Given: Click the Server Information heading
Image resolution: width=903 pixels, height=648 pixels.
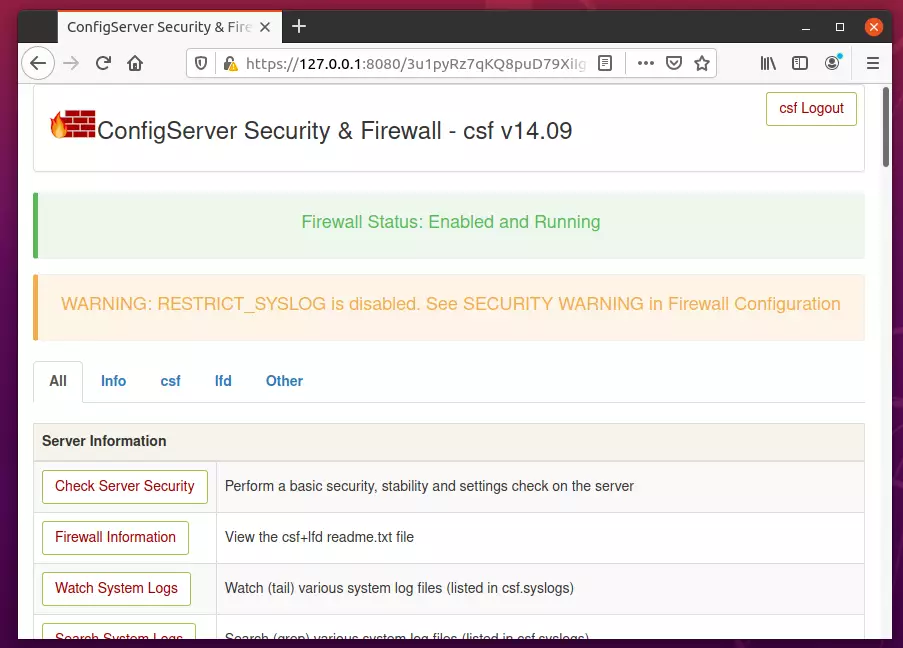Looking at the screenshot, I should (x=104, y=441).
